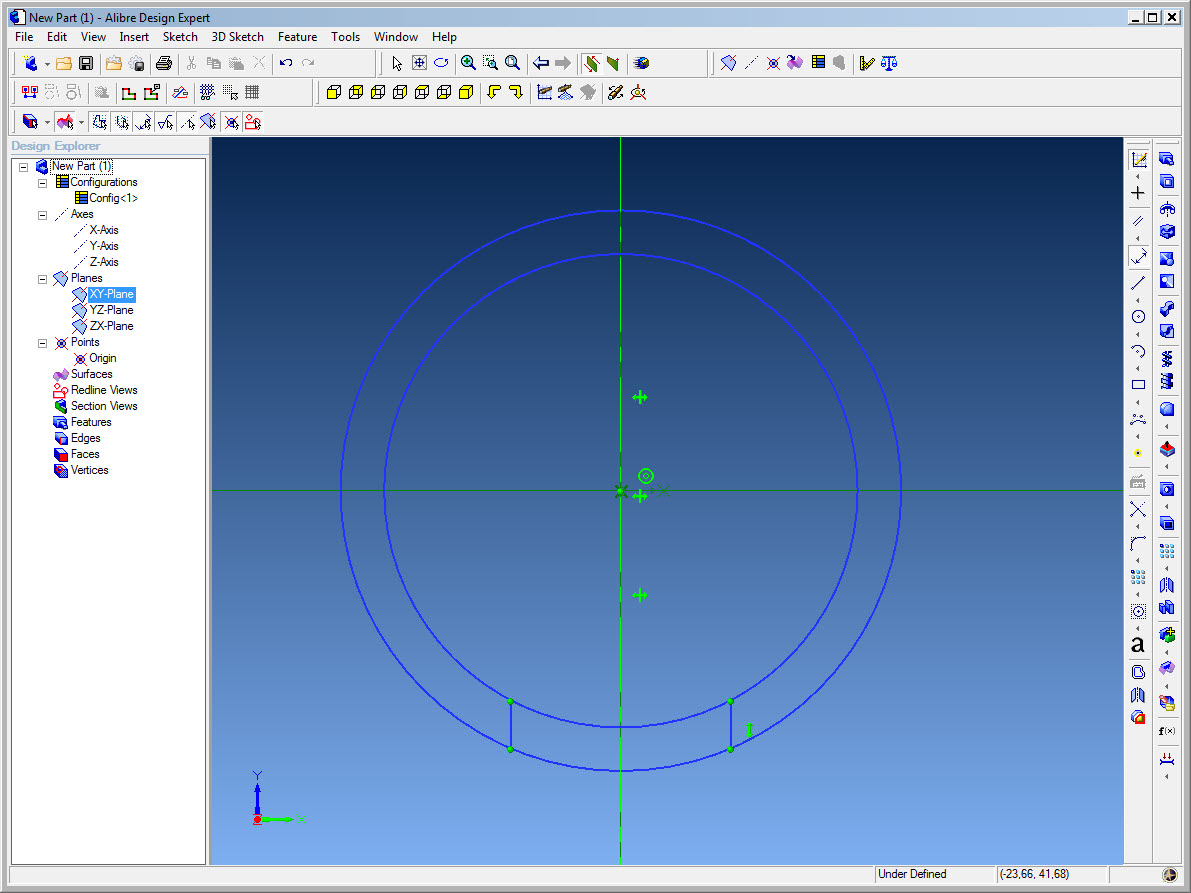The height and width of the screenshot is (893, 1191).
Task: Toggle Activate 2D Sketch mode icon
Action: pyautogui.click(x=1139, y=159)
